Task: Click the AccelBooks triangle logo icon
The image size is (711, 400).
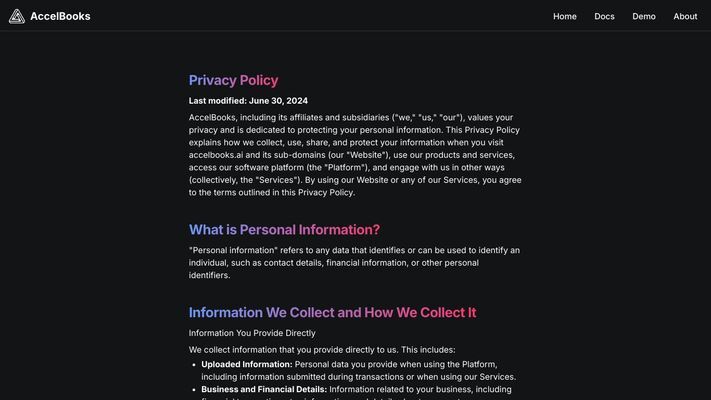Action: coord(17,16)
